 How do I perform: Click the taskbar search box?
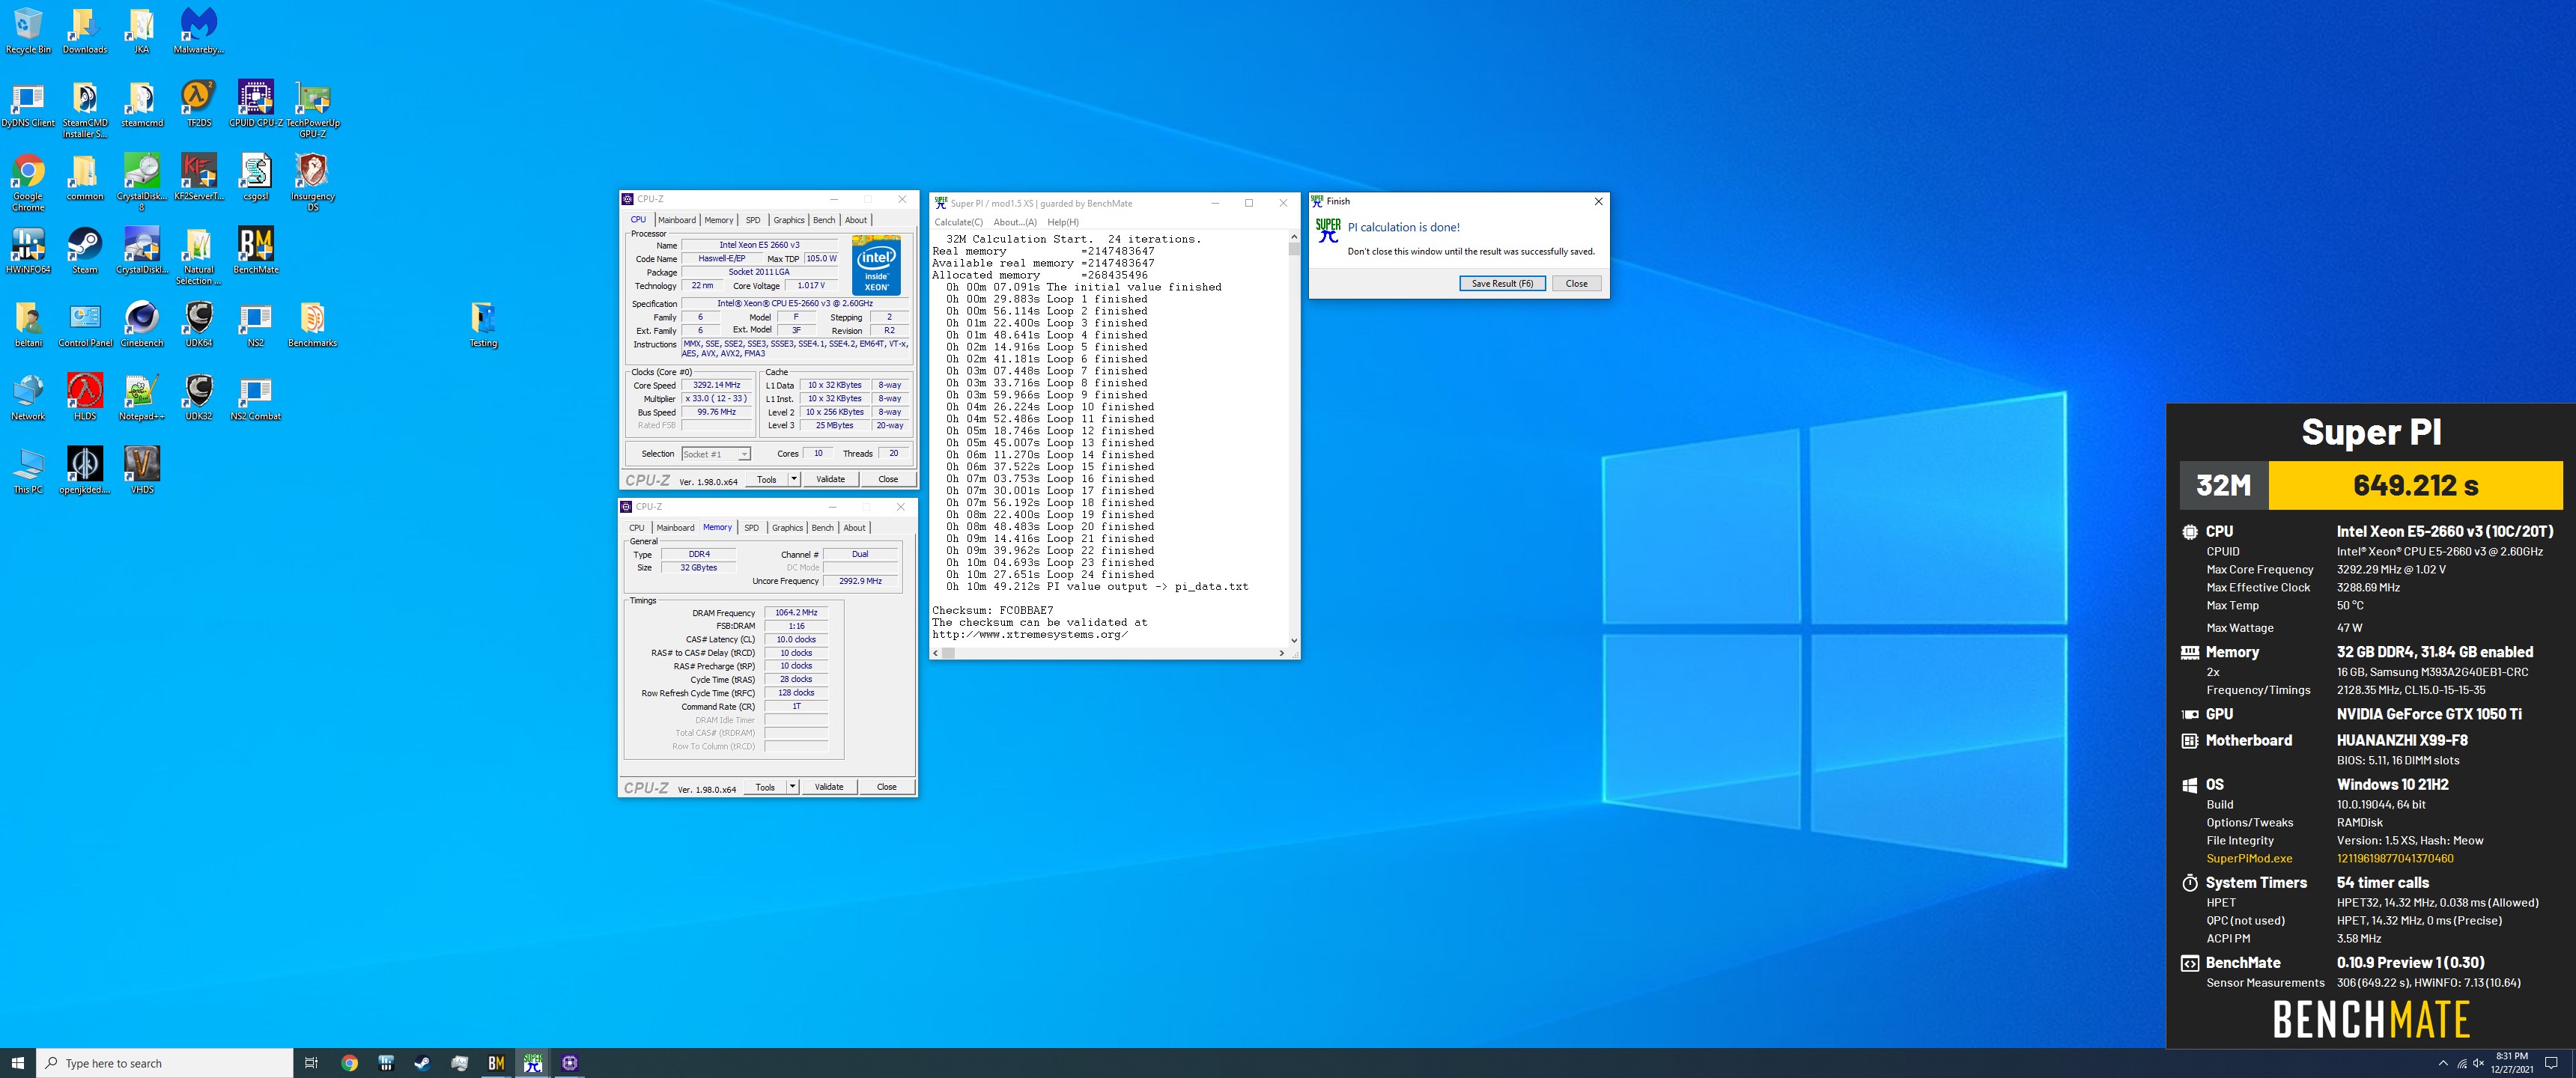pos(164,1063)
